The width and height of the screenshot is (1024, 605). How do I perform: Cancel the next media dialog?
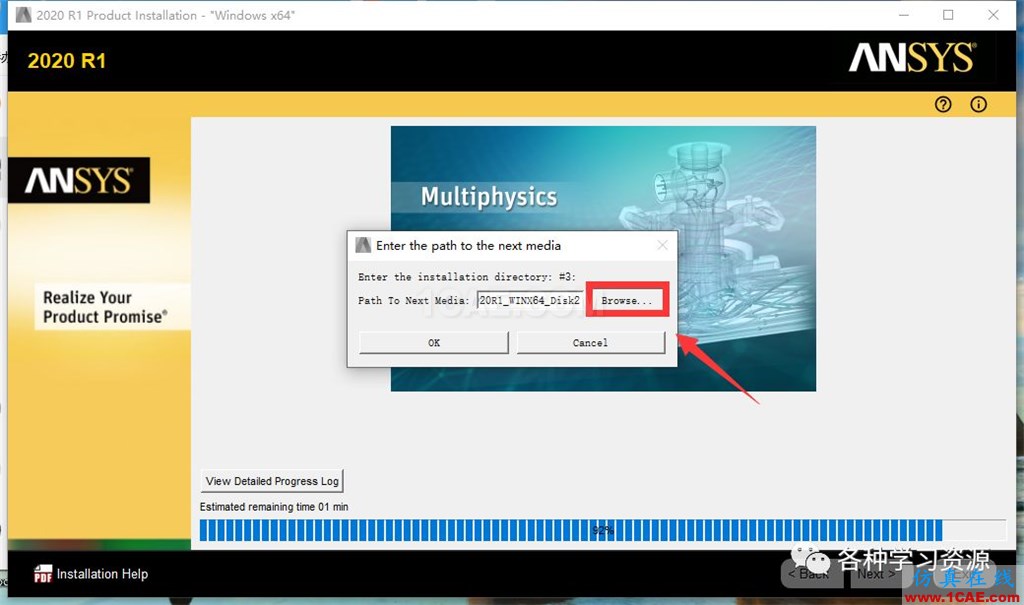(x=590, y=342)
